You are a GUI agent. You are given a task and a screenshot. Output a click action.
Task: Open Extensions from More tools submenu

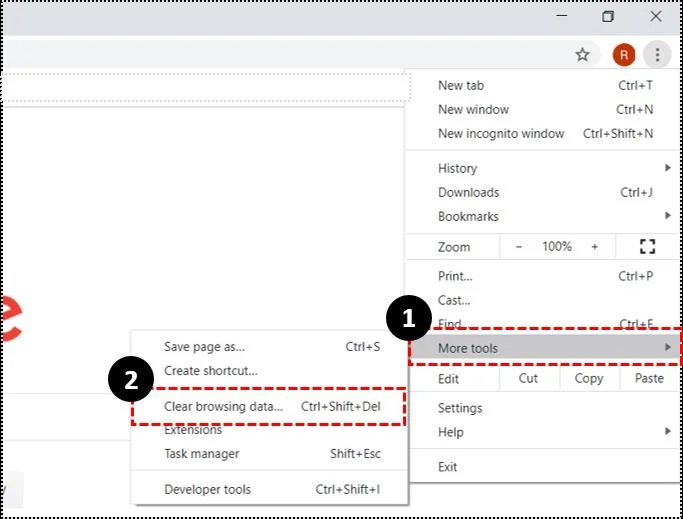[270, 430]
